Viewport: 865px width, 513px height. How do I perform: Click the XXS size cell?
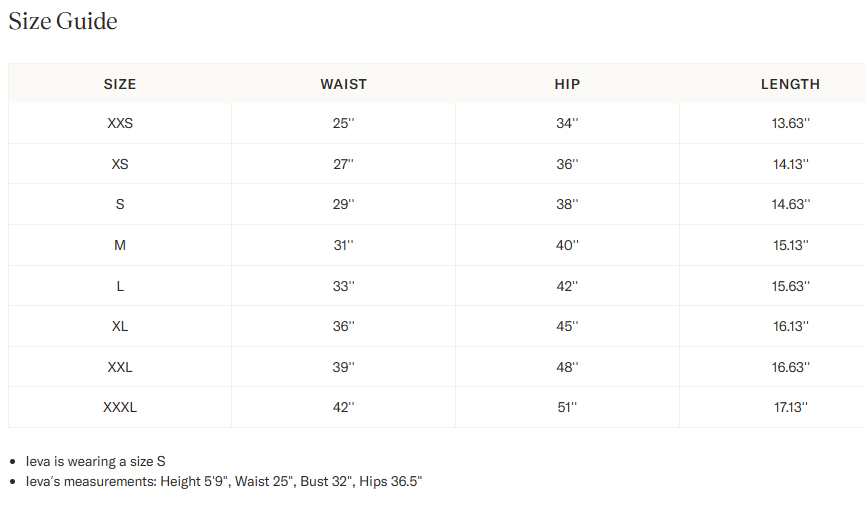[x=120, y=124]
